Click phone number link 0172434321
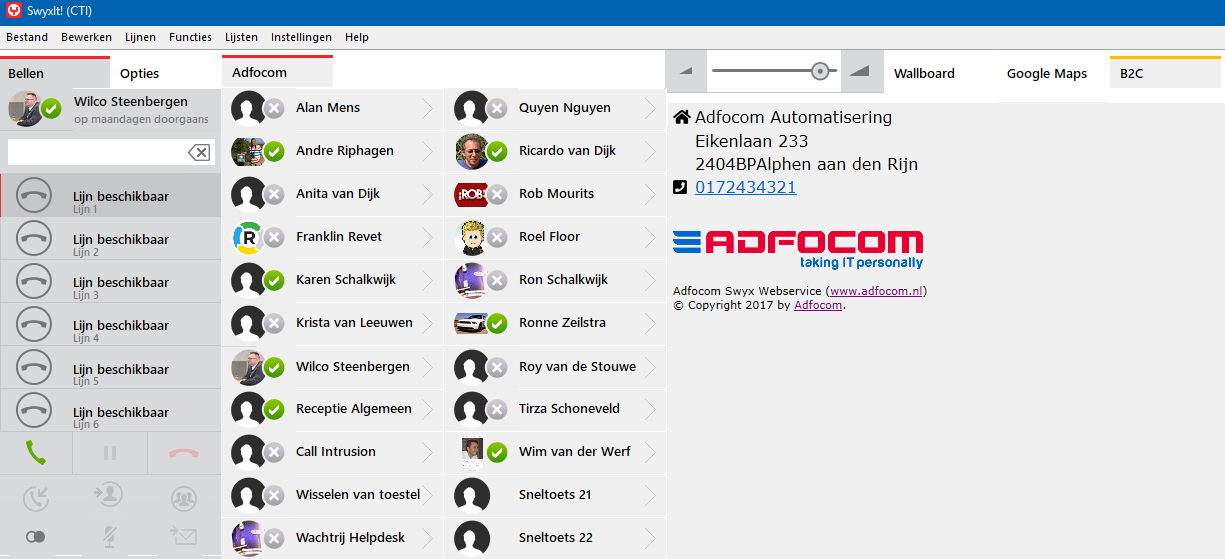 point(746,187)
